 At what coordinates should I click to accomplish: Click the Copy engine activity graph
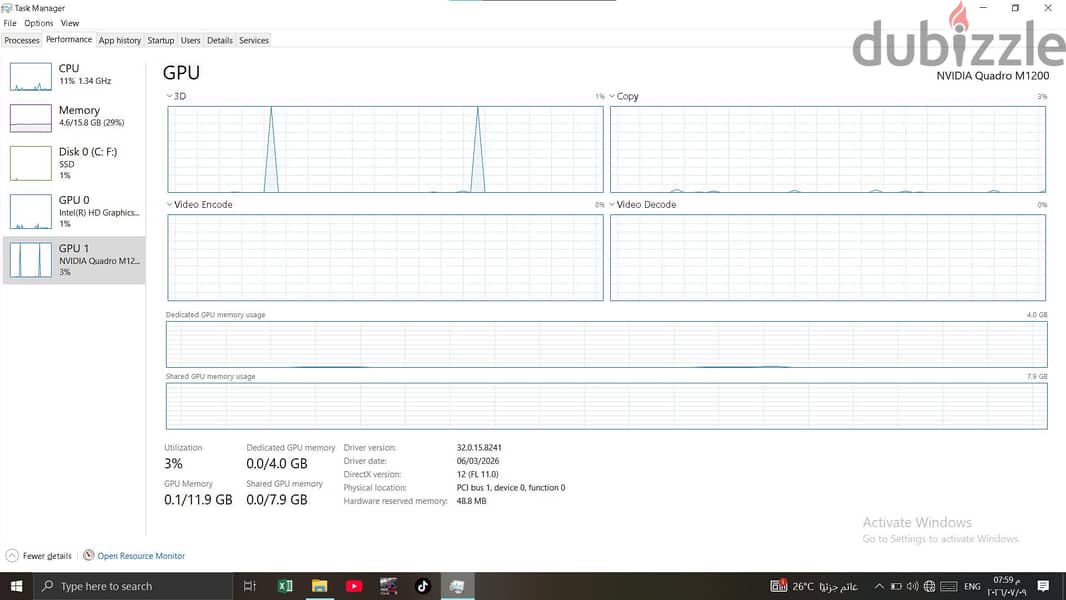(827, 149)
